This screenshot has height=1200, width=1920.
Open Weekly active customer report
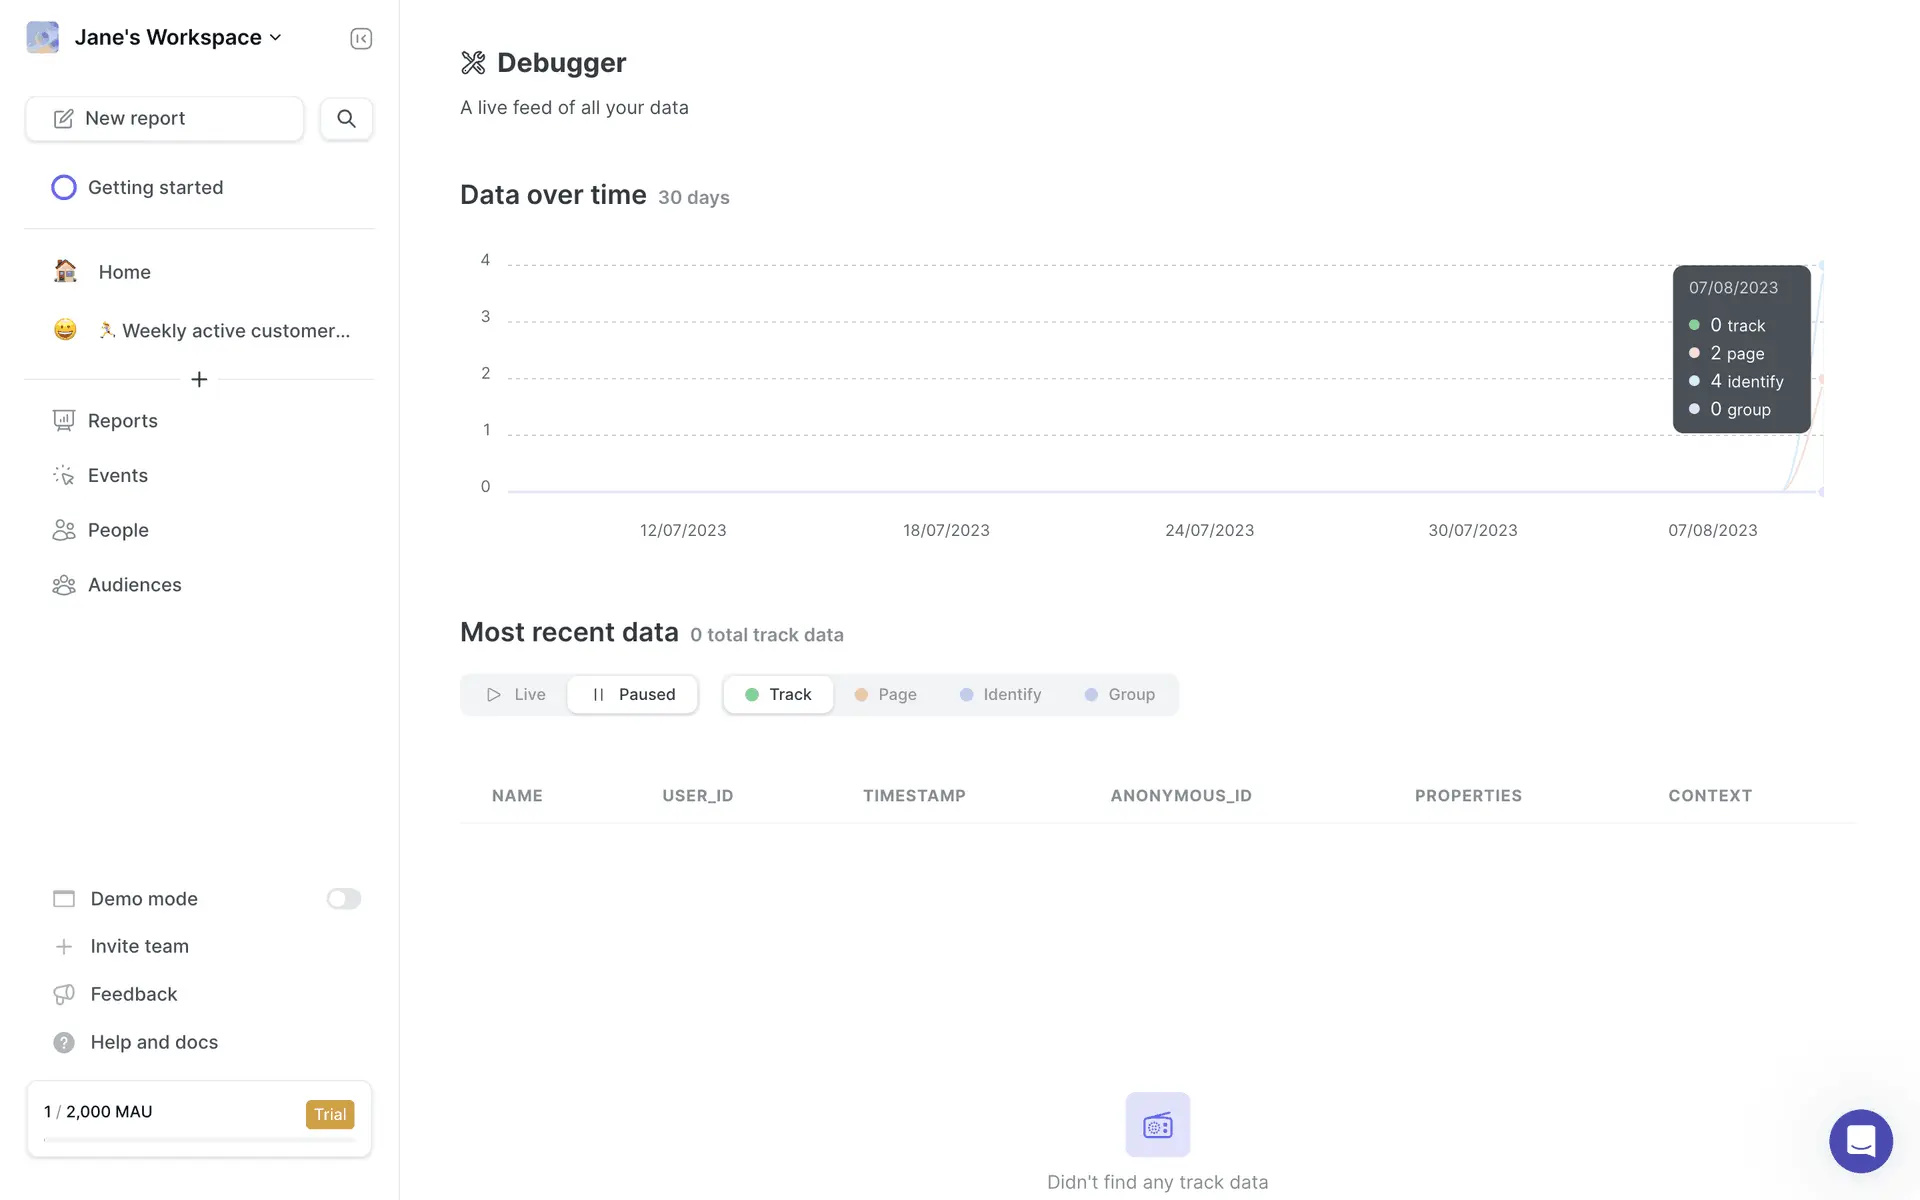235,330
